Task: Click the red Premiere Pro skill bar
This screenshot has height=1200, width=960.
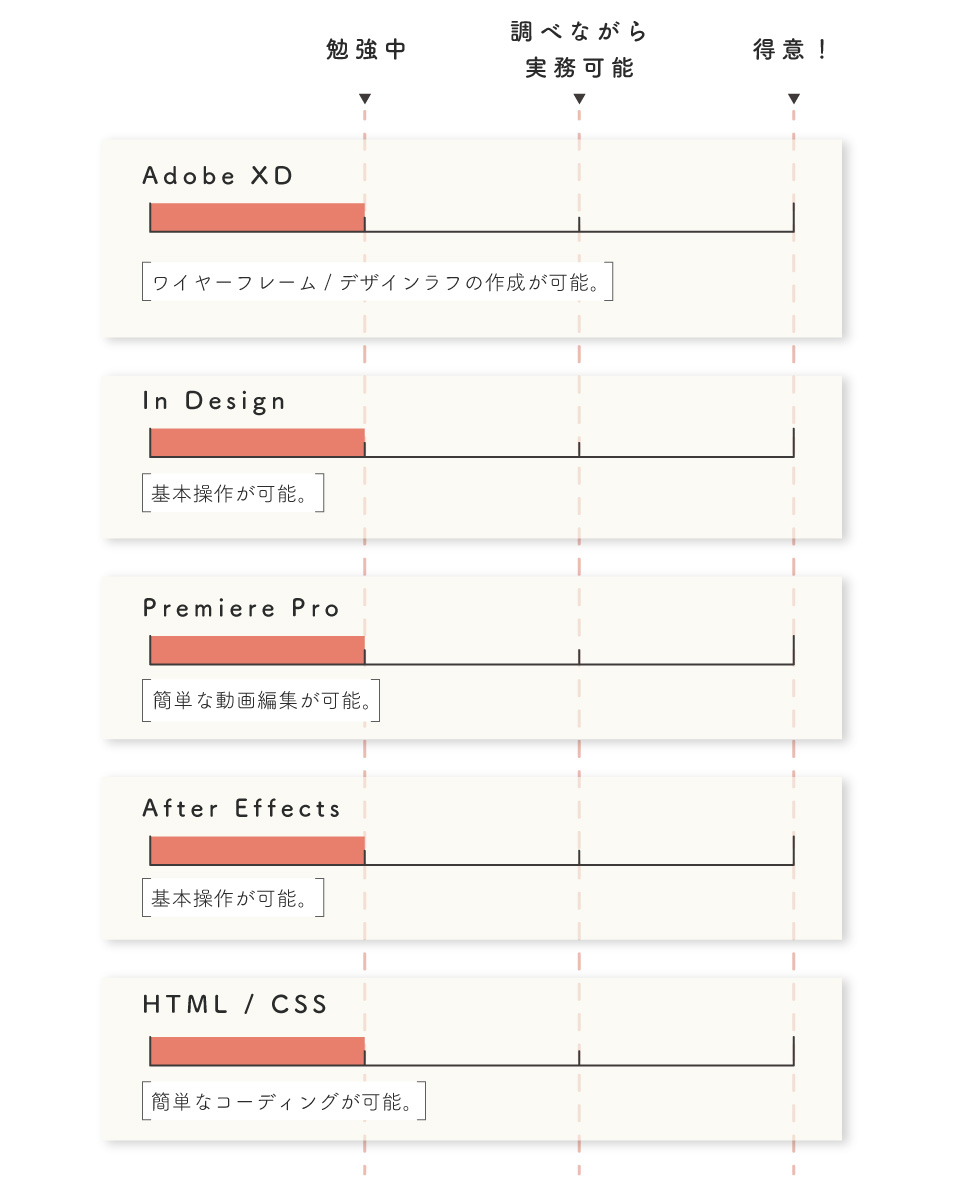Action: (x=257, y=649)
